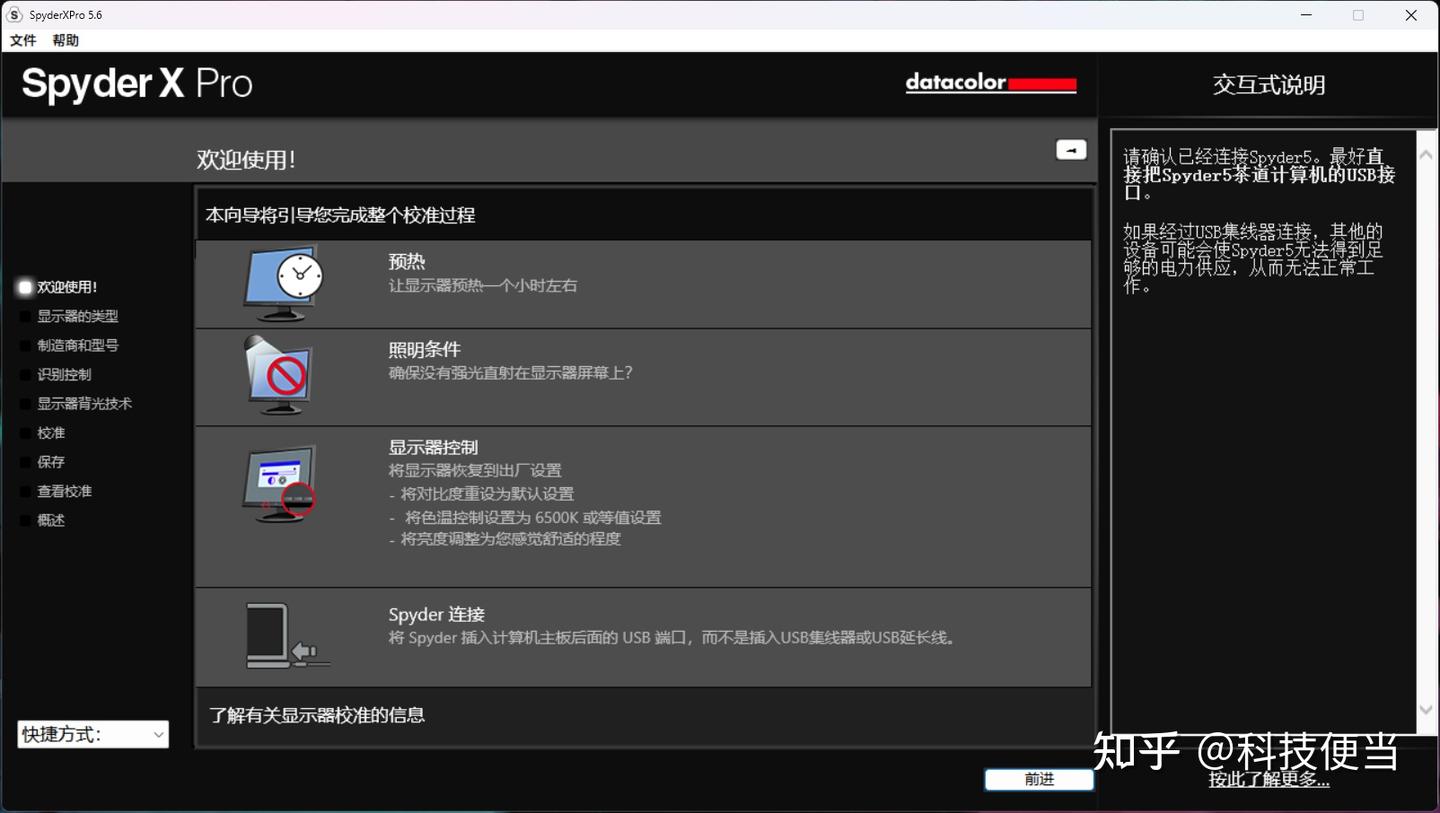
Task: Select the 校准 step in the sidebar
Action: [50, 432]
